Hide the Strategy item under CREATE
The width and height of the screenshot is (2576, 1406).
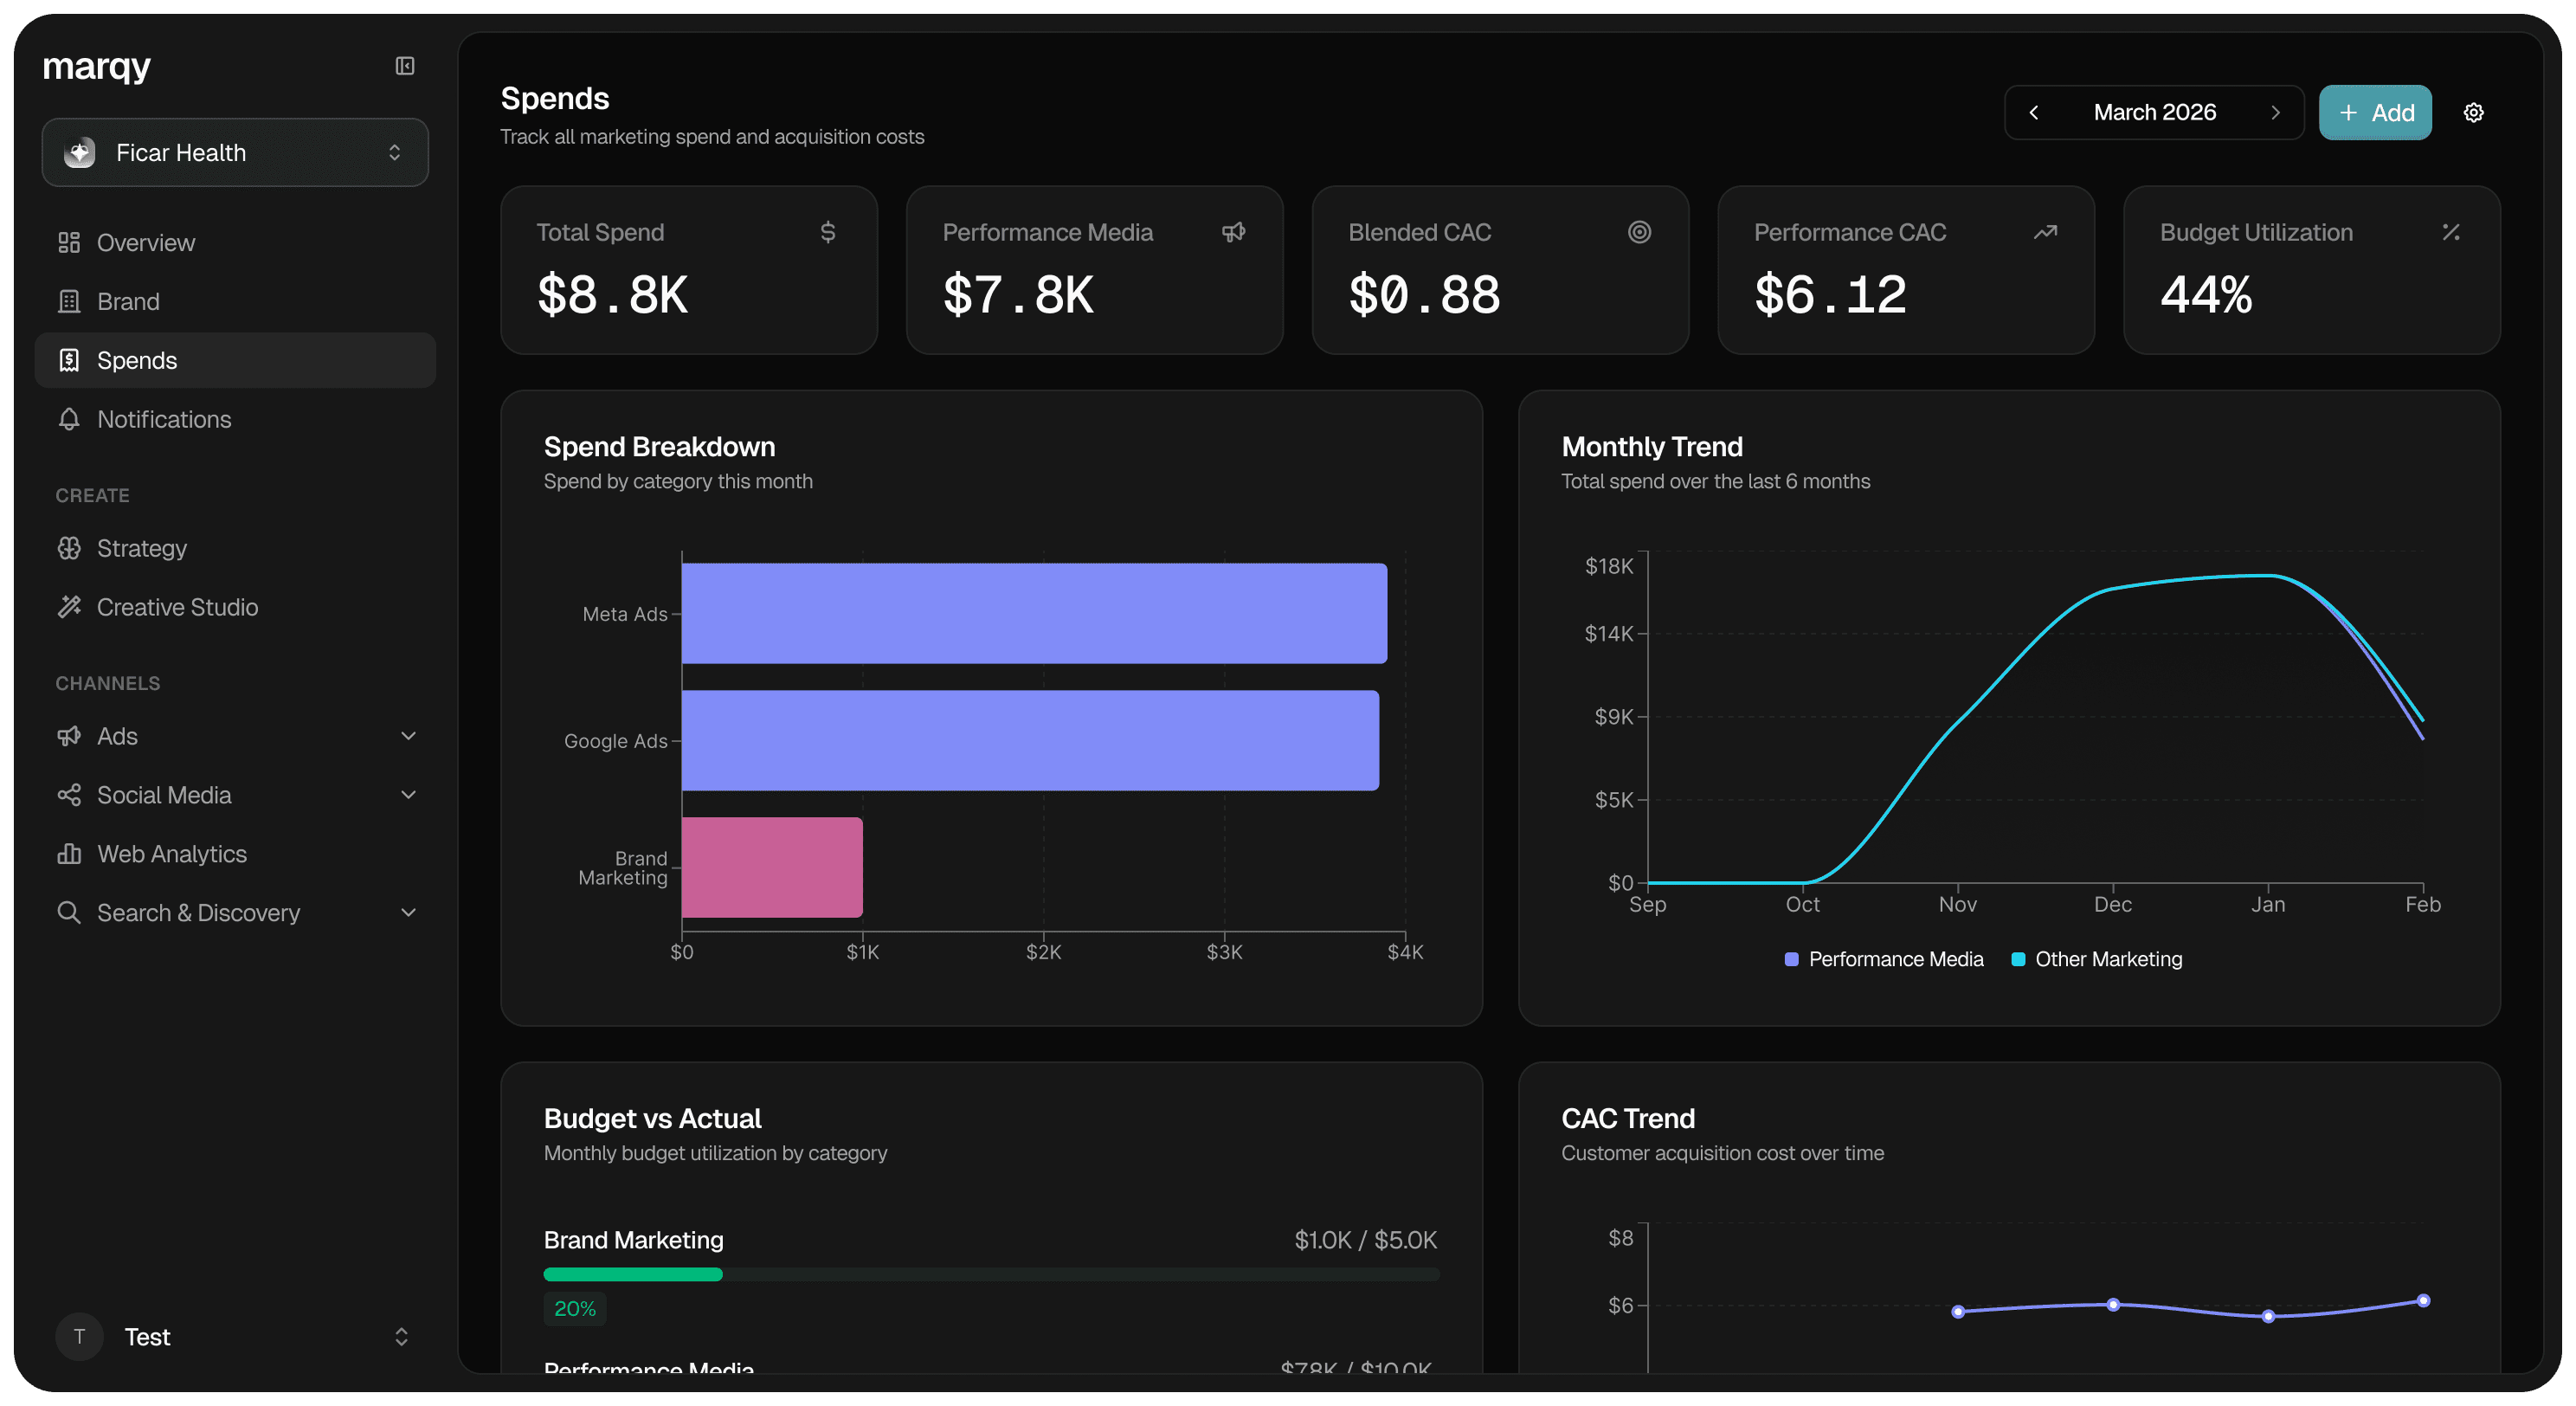point(142,548)
